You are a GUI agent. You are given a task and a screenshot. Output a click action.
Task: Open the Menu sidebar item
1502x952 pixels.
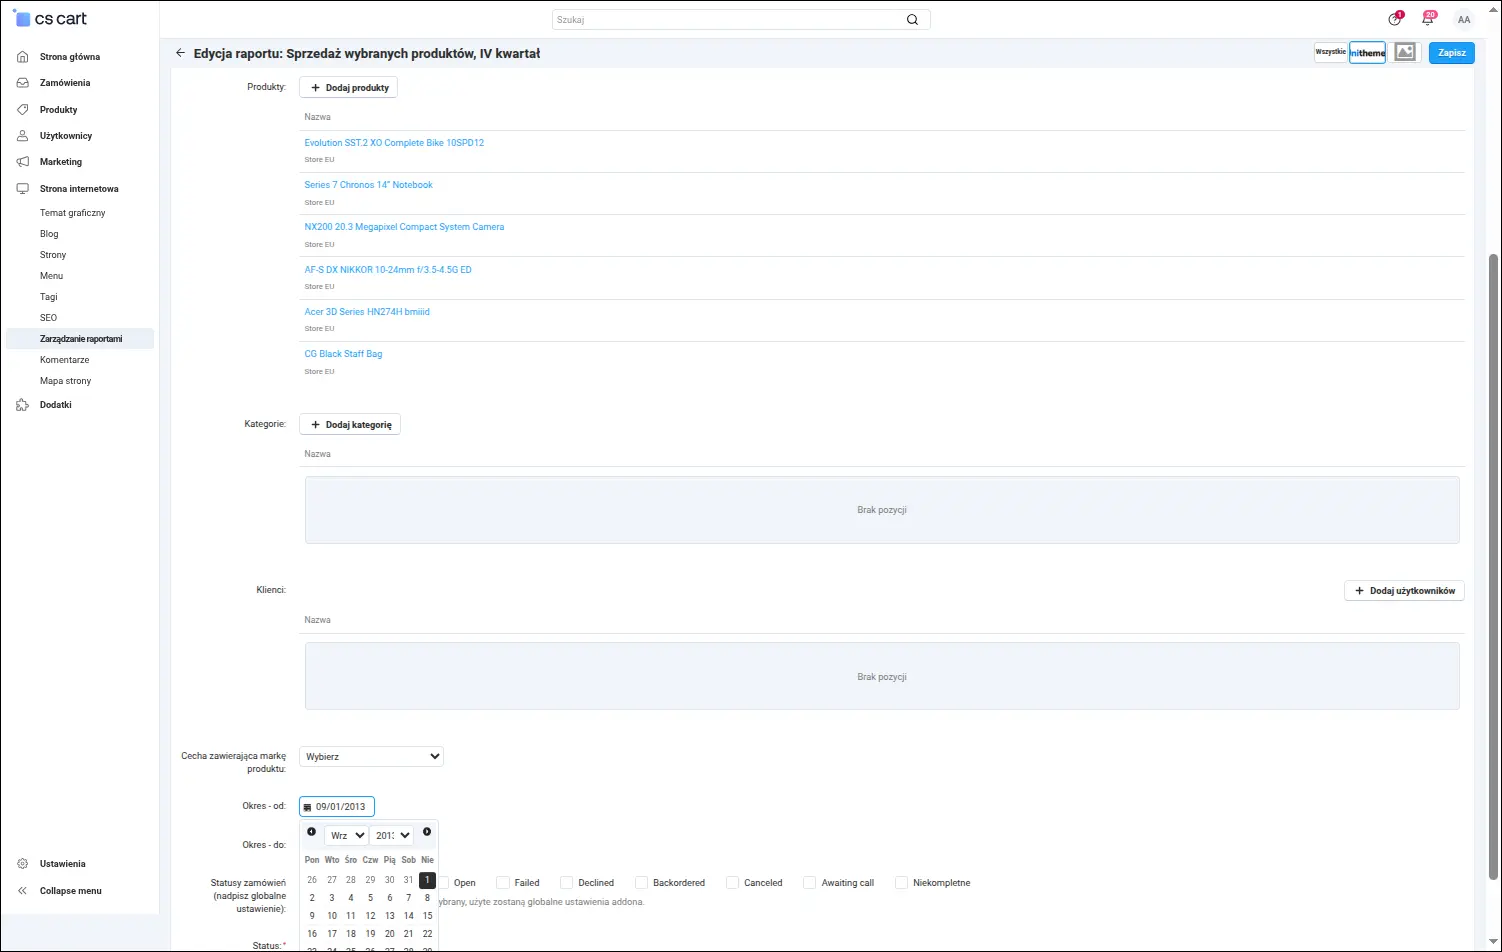coord(52,276)
